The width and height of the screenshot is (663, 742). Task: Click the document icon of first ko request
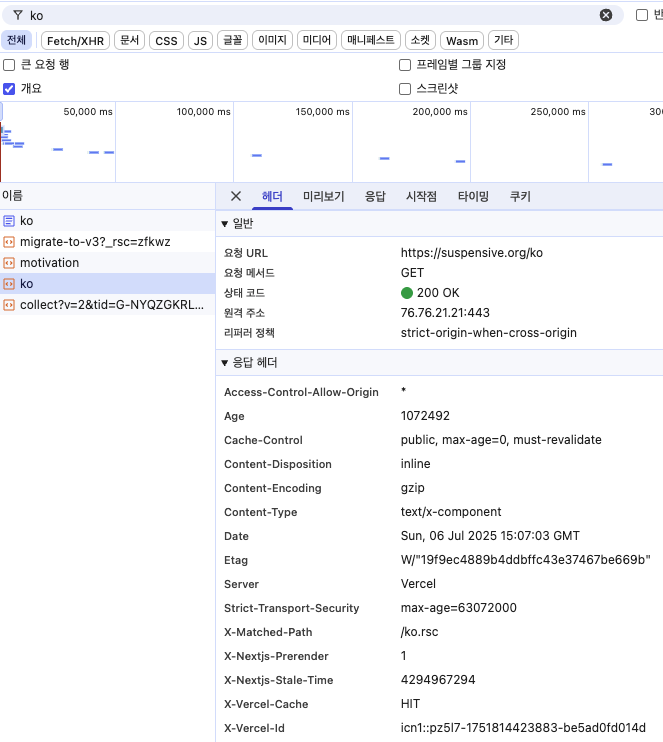(x=9, y=221)
